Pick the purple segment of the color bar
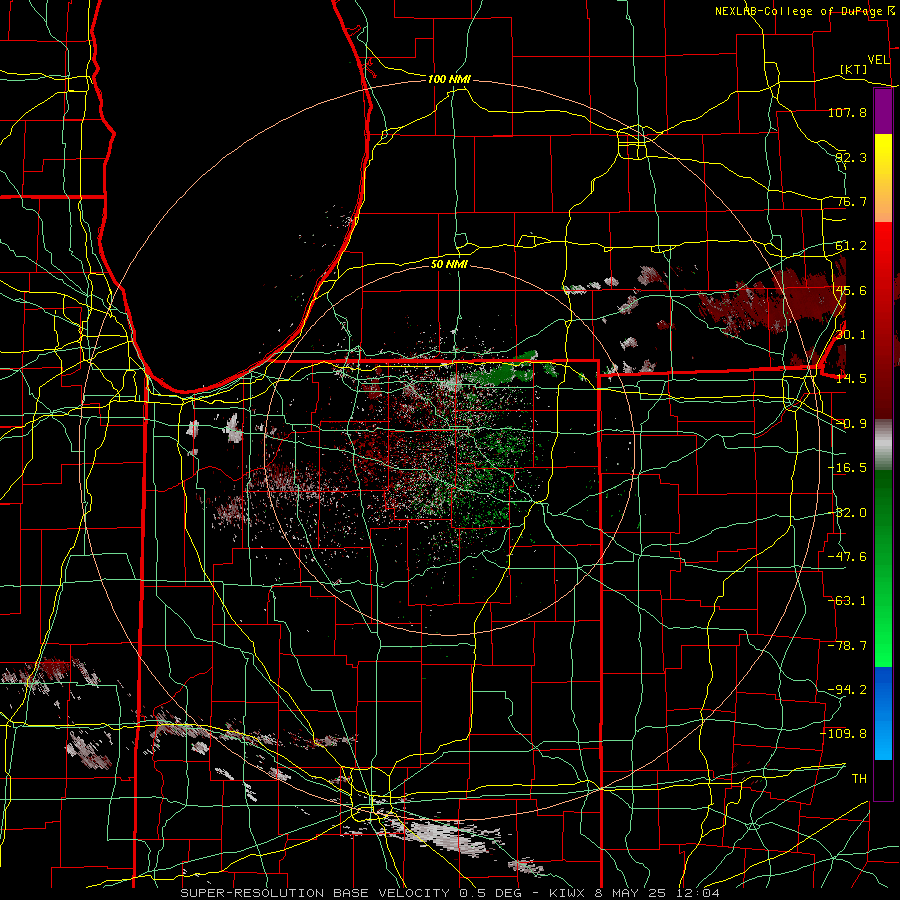This screenshot has height=900, width=900. [x=883, y=112]
